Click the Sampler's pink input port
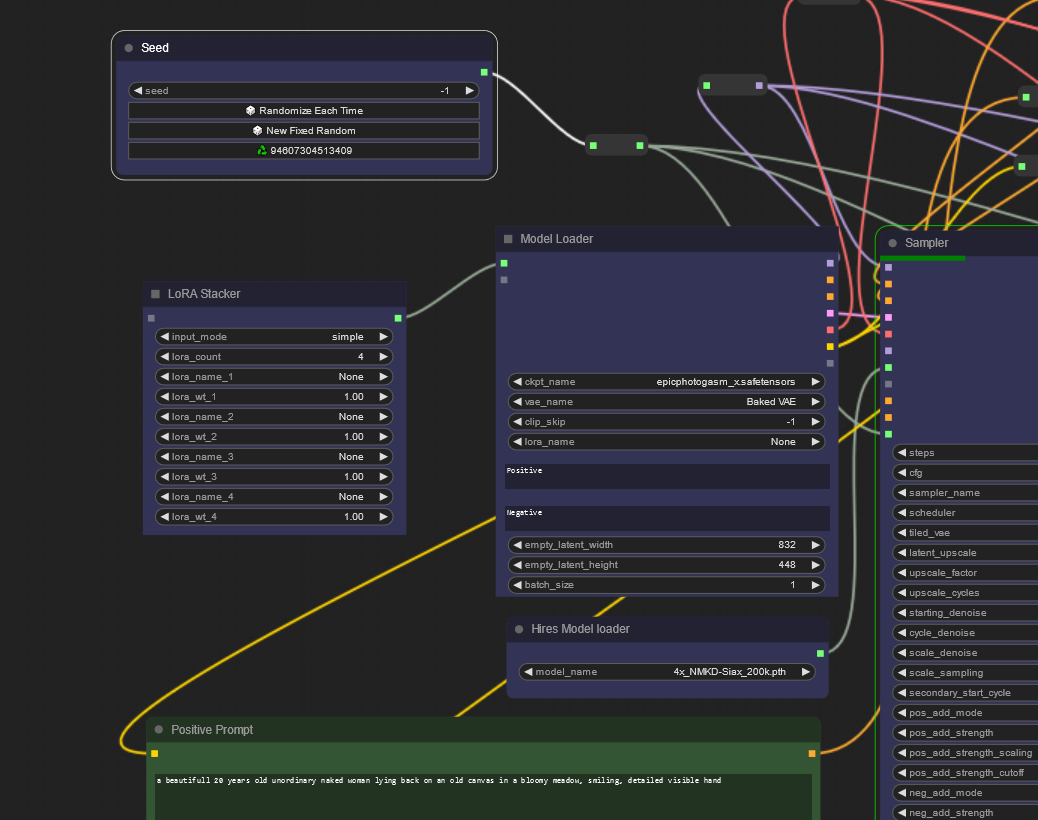The width and height of the screenshot is (1038, 820). coord(888,318)
